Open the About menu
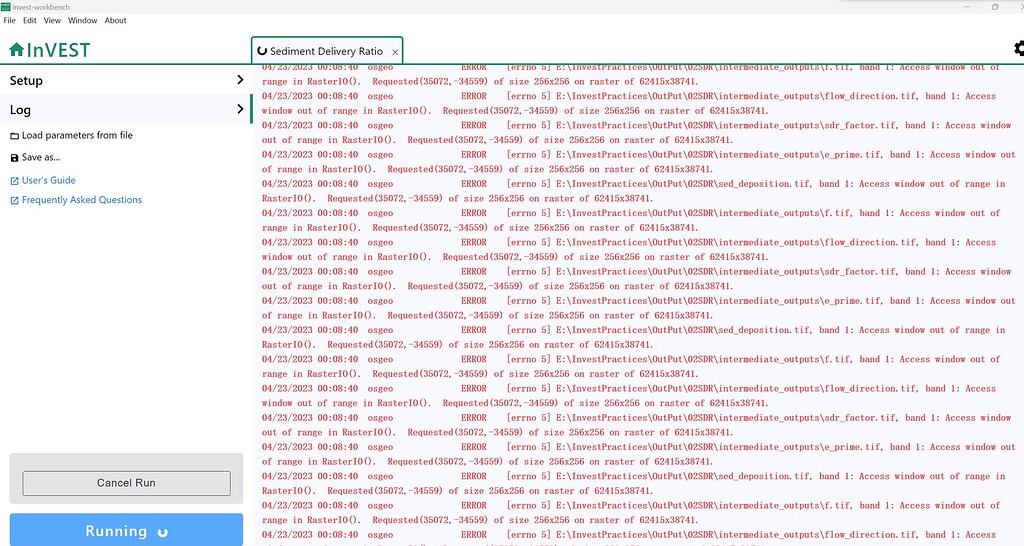 (116, 20)
